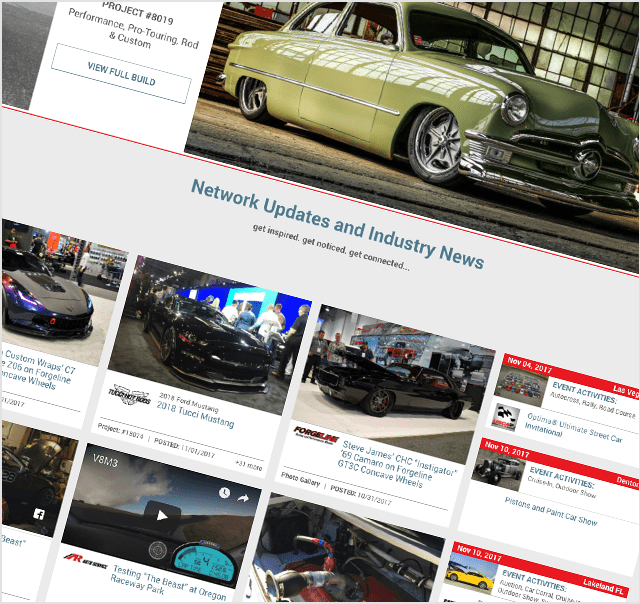Click the PROJECT #8019 text
Viewport: 640px width, 604px height.
click(138, 13)
